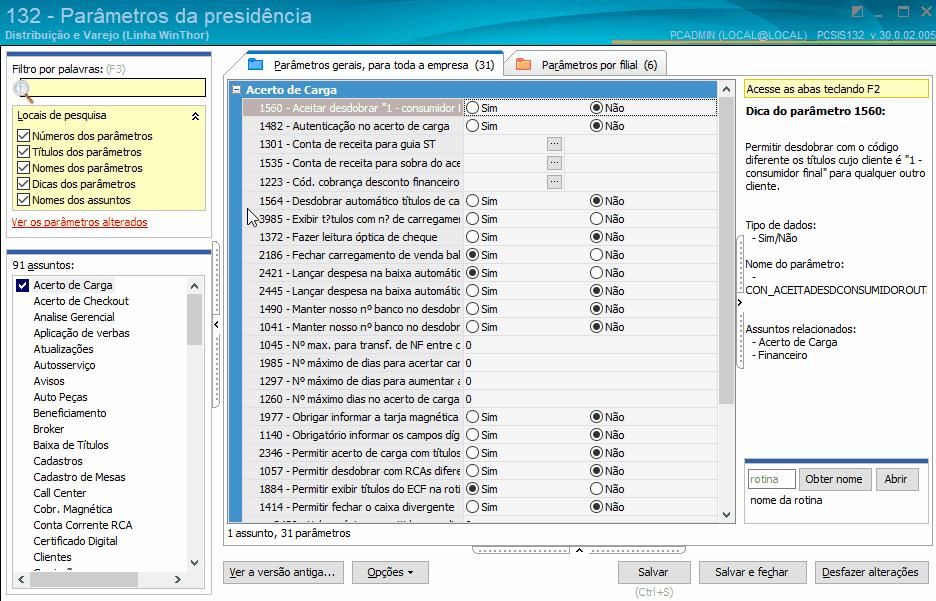The image size is (936, 601).
Task: Collapse right tip panel using splitter arrow
Action: [740, 303]
